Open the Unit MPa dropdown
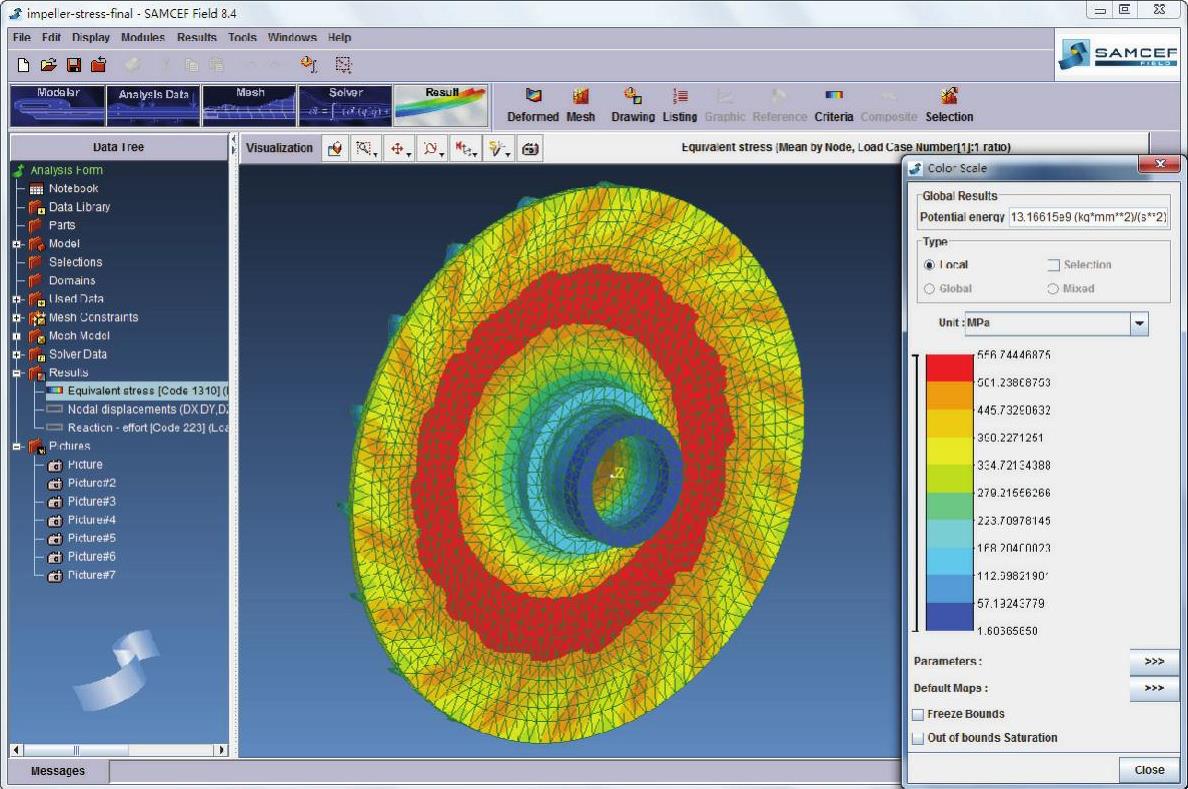 (1139, 323)
